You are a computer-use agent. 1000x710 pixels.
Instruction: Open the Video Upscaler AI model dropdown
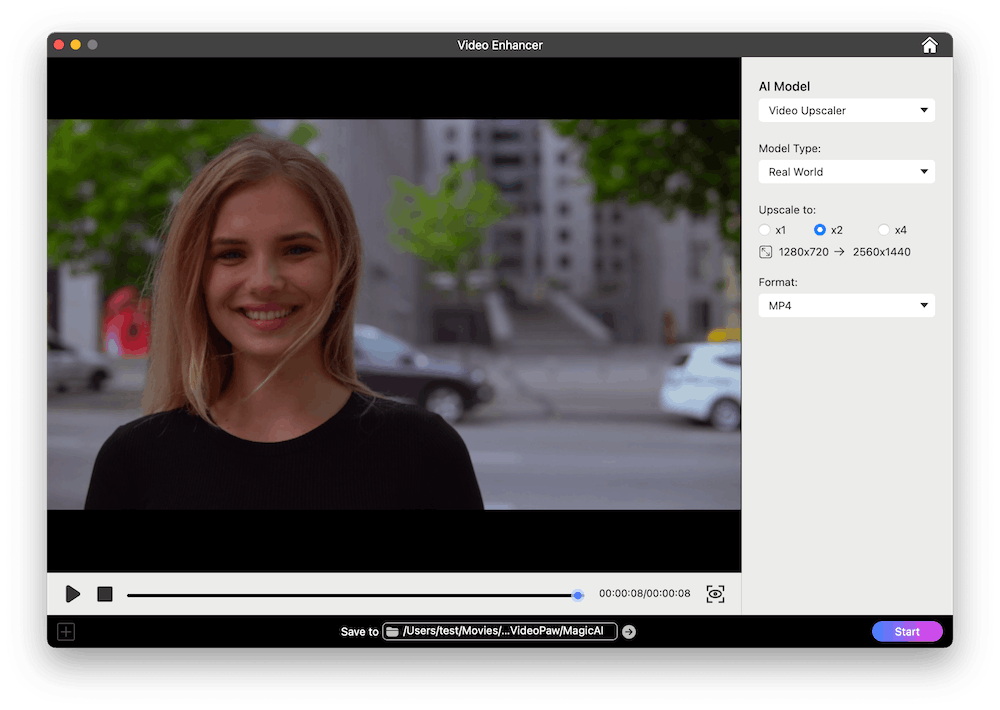click(846, 110)
